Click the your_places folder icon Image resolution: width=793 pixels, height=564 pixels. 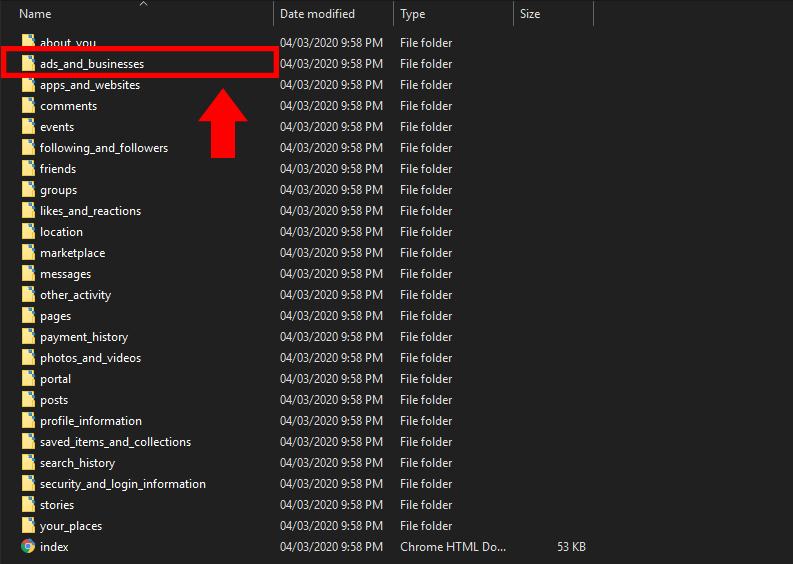coord(28,525)
